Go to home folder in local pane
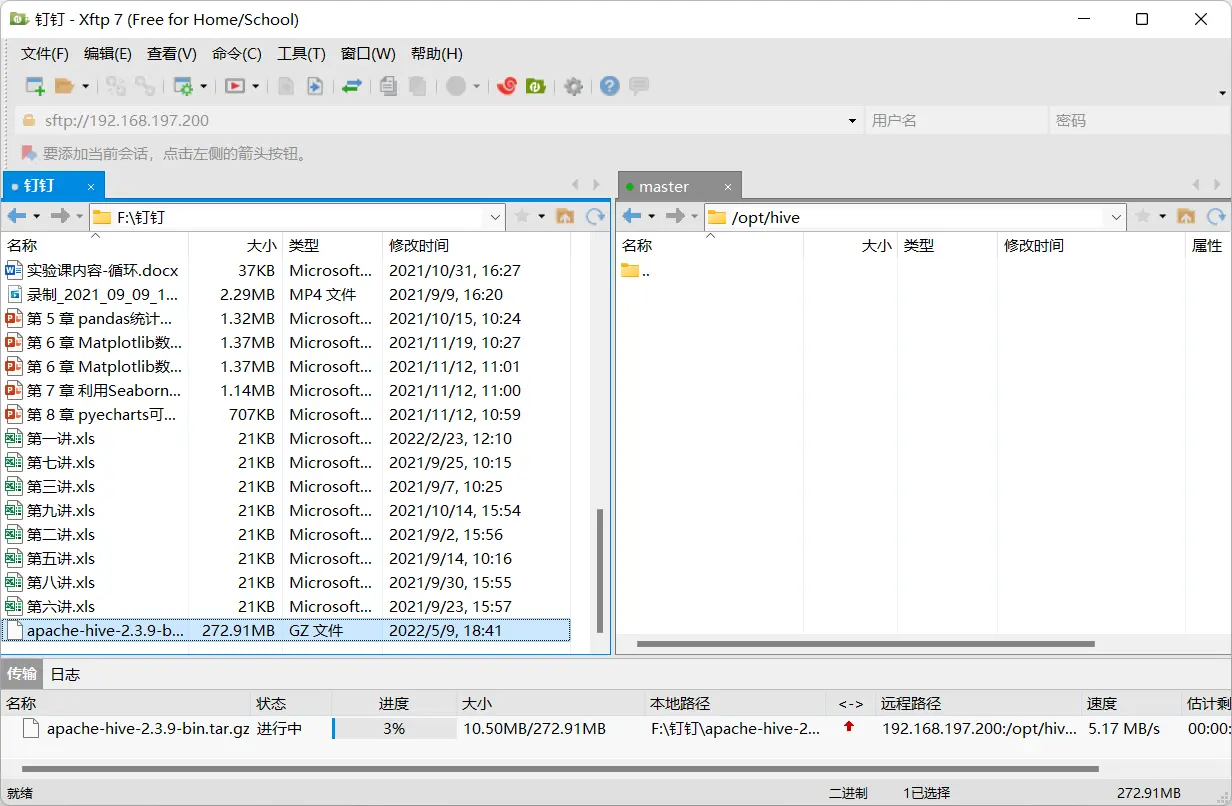The height and width of the screenshot is (806, 1232). (x=565, y=216)
